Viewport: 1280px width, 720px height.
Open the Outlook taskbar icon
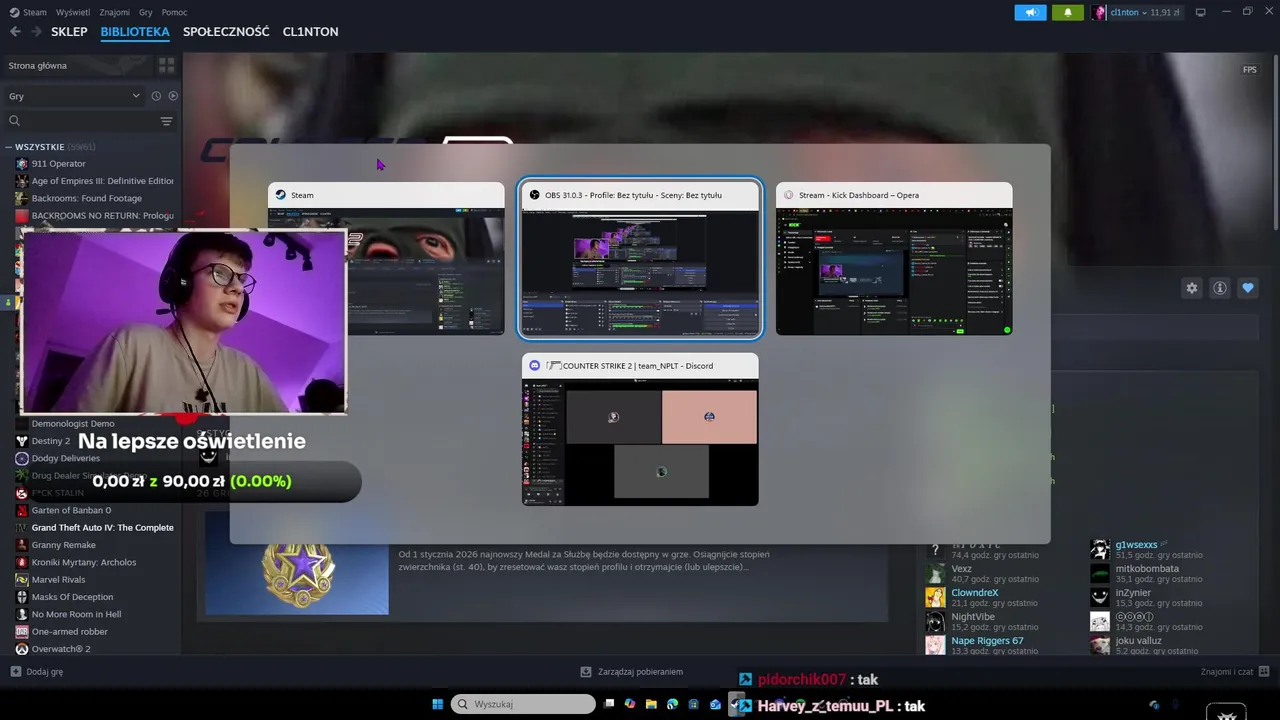click(715, 704)
